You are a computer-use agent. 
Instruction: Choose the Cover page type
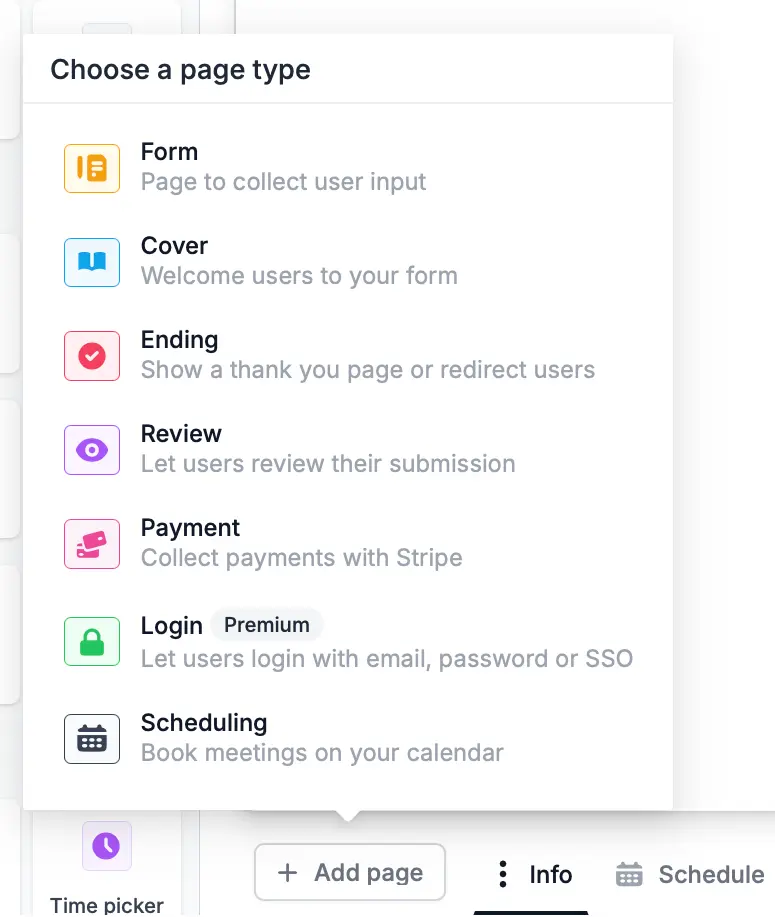[348, 261]
